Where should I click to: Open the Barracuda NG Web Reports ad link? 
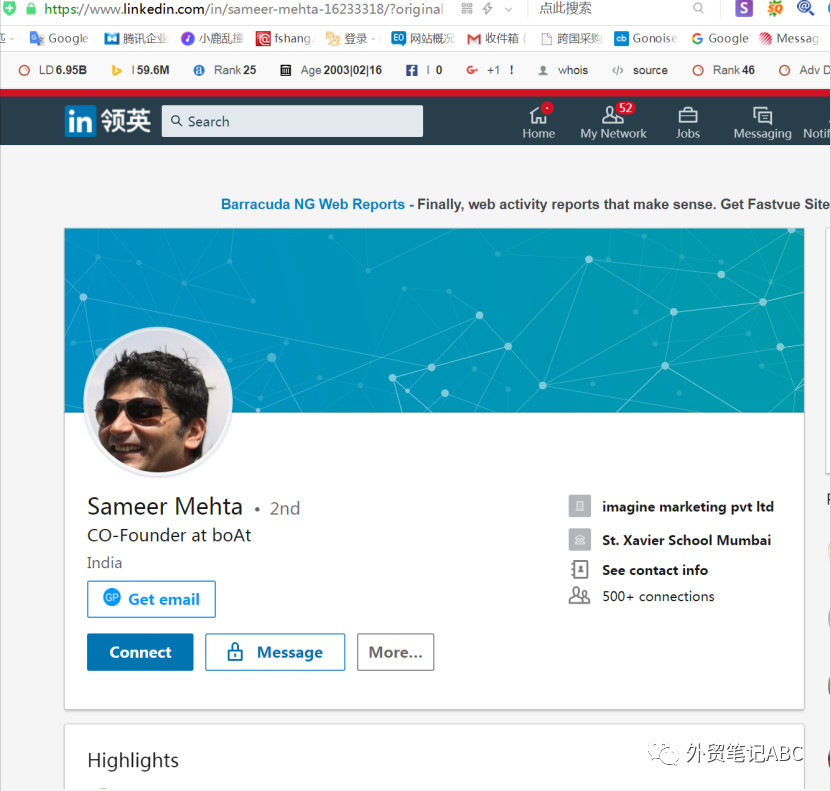tap(313, 204)
